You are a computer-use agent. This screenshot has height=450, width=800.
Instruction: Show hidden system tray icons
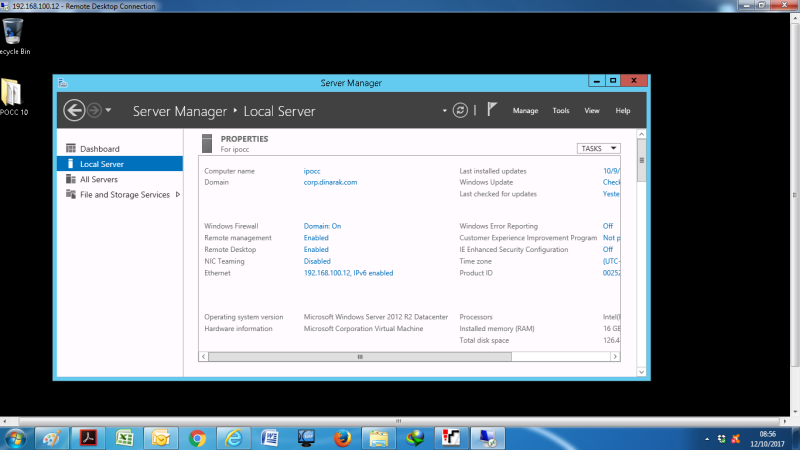tap(707, 439)
